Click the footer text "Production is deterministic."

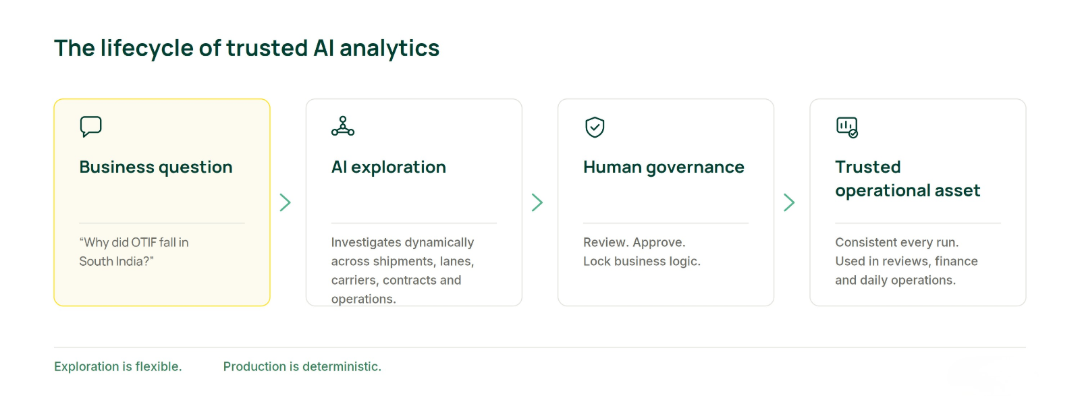(x=302, y=366)
